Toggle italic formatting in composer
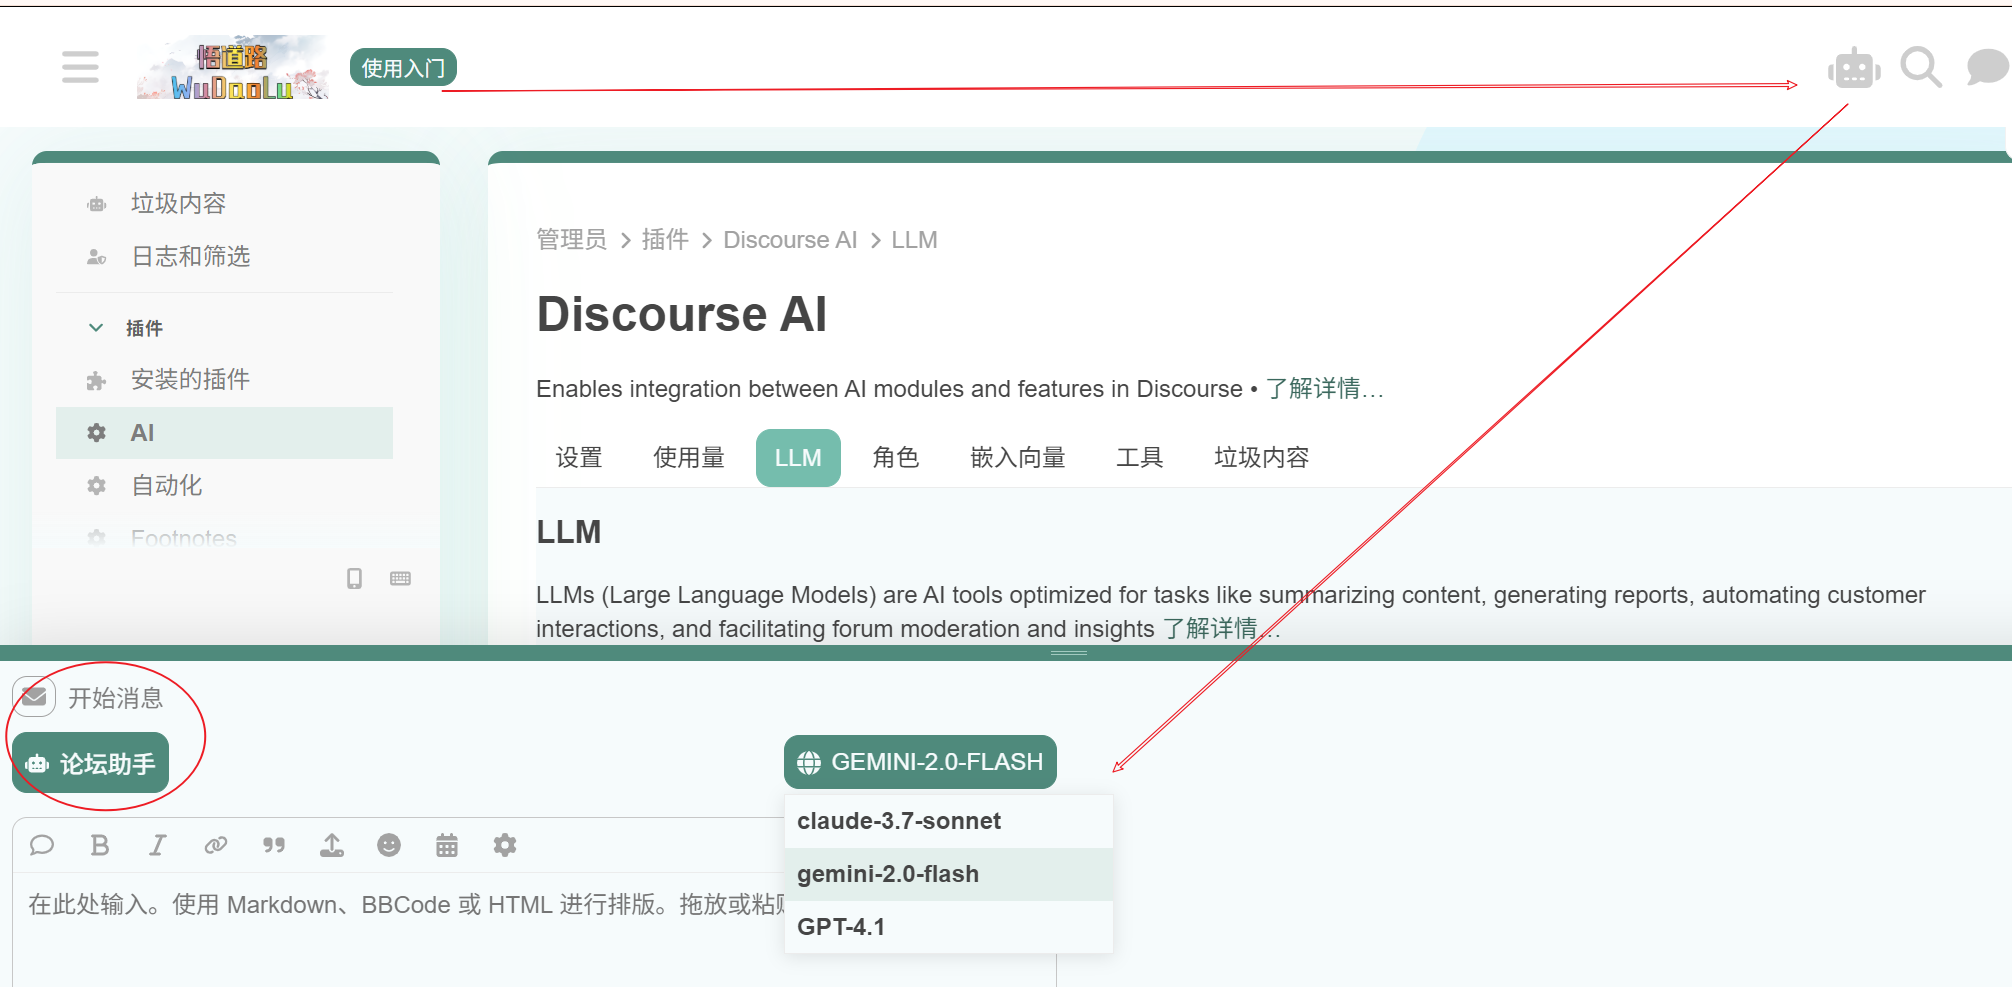Image resolution: width=2012 pixels, height=987 pixels. point(158,846)
